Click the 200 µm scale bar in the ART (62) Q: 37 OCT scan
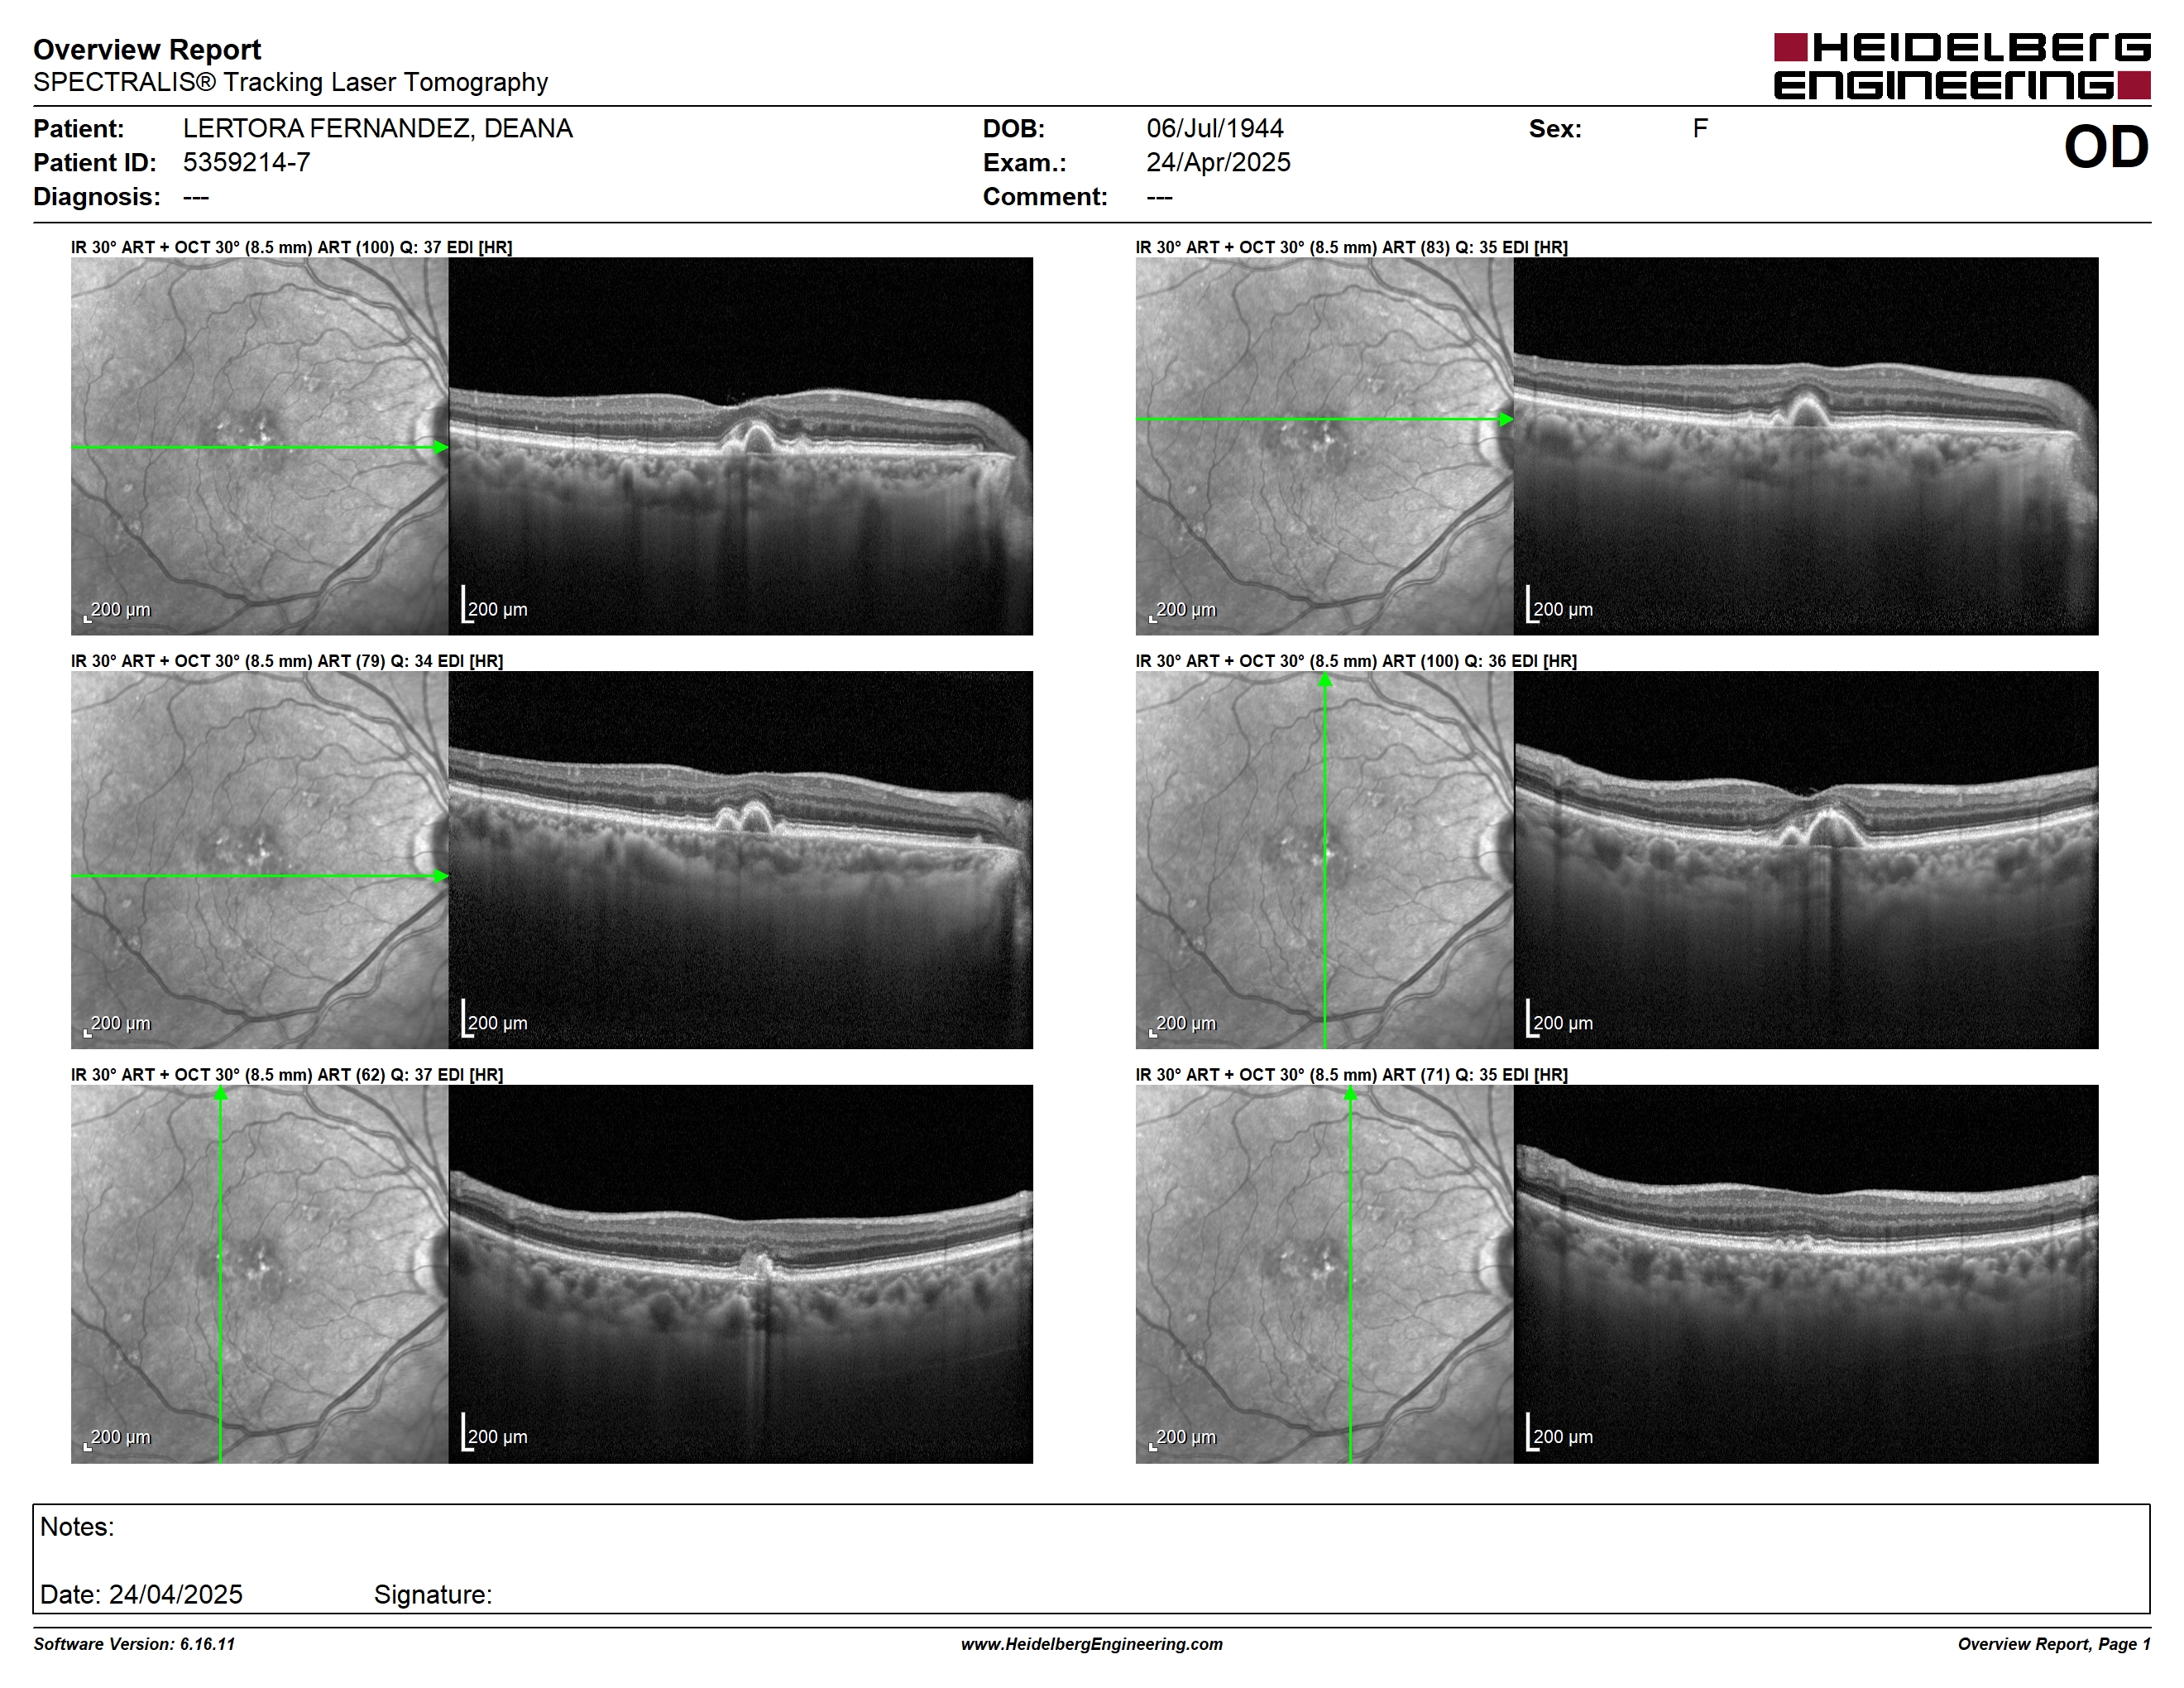Viewport: 2184px width, 1688px height. [494, 1433]
